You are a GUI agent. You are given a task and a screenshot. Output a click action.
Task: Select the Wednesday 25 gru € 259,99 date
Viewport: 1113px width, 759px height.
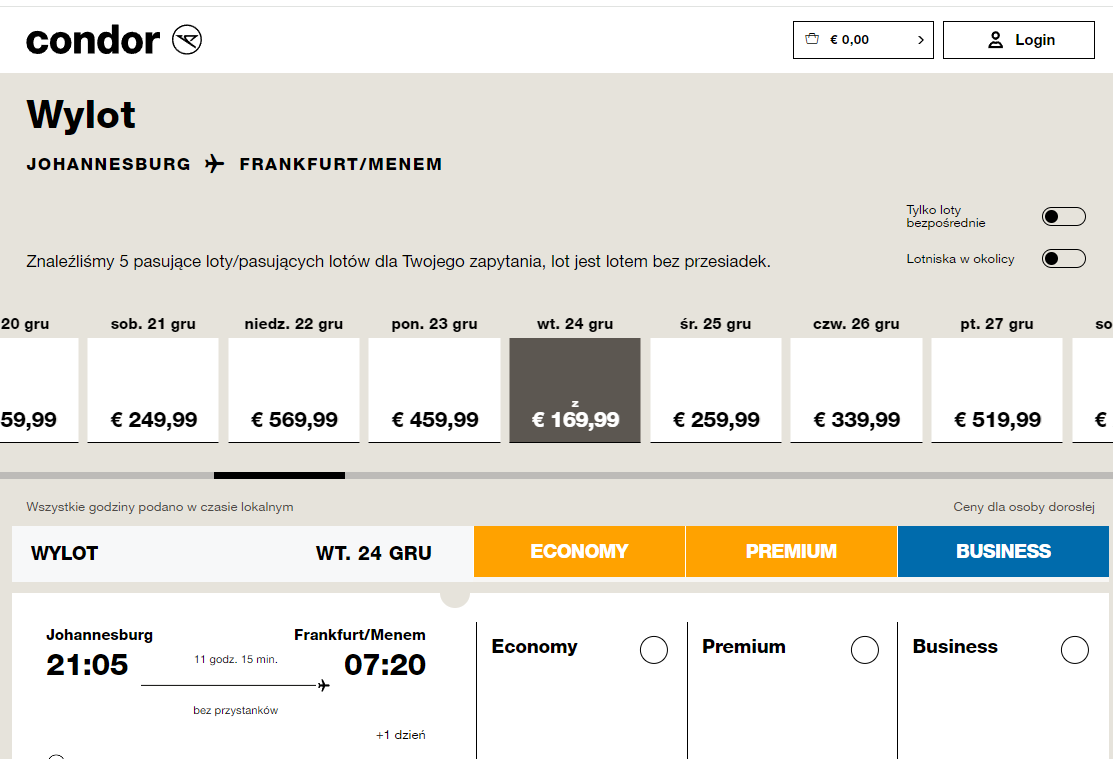[x=716, y=391]
